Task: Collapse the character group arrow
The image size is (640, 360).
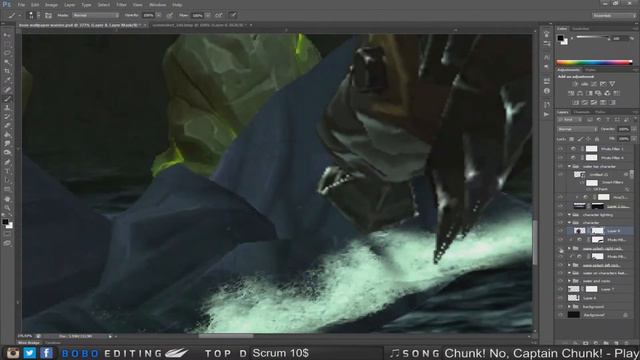Action: [569, 223]
